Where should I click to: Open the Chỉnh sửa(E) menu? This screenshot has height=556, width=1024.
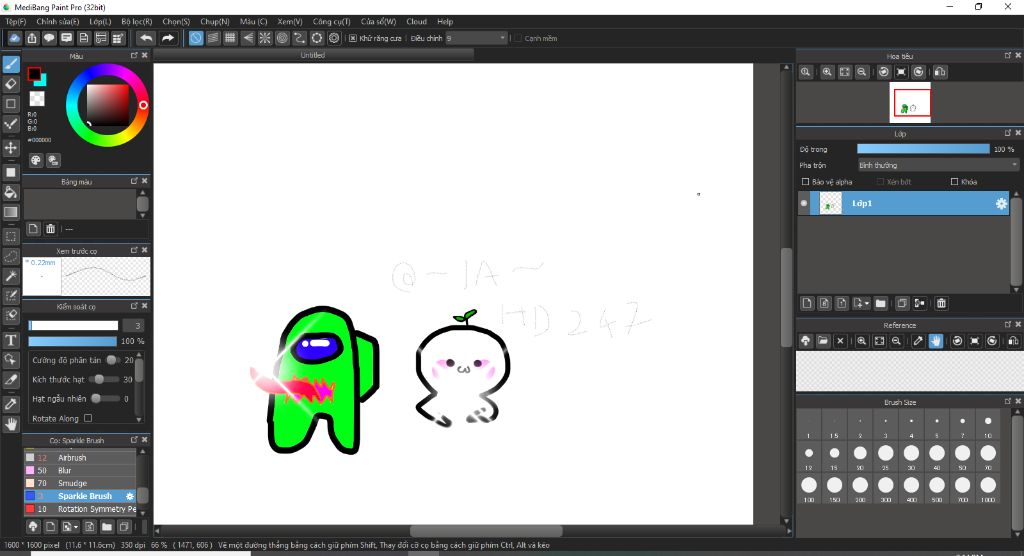[x=57, y=22]
